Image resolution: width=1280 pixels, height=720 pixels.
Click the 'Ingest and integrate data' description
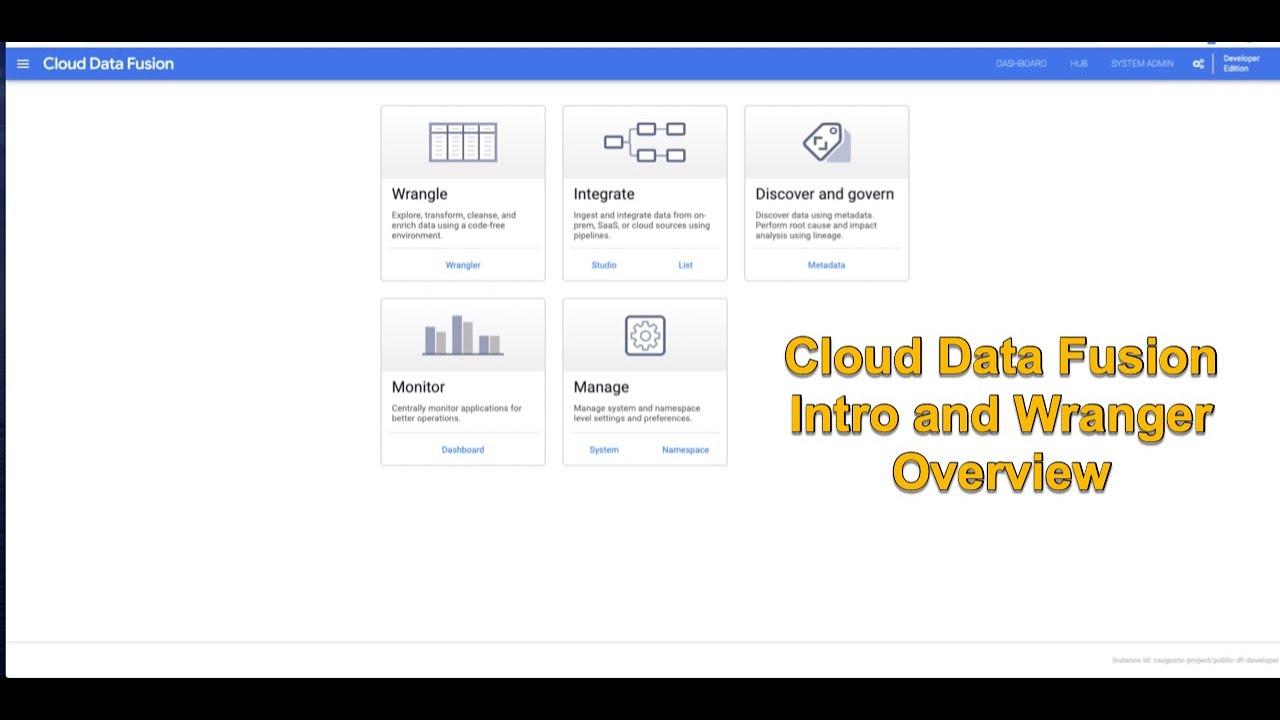[642, 225]
